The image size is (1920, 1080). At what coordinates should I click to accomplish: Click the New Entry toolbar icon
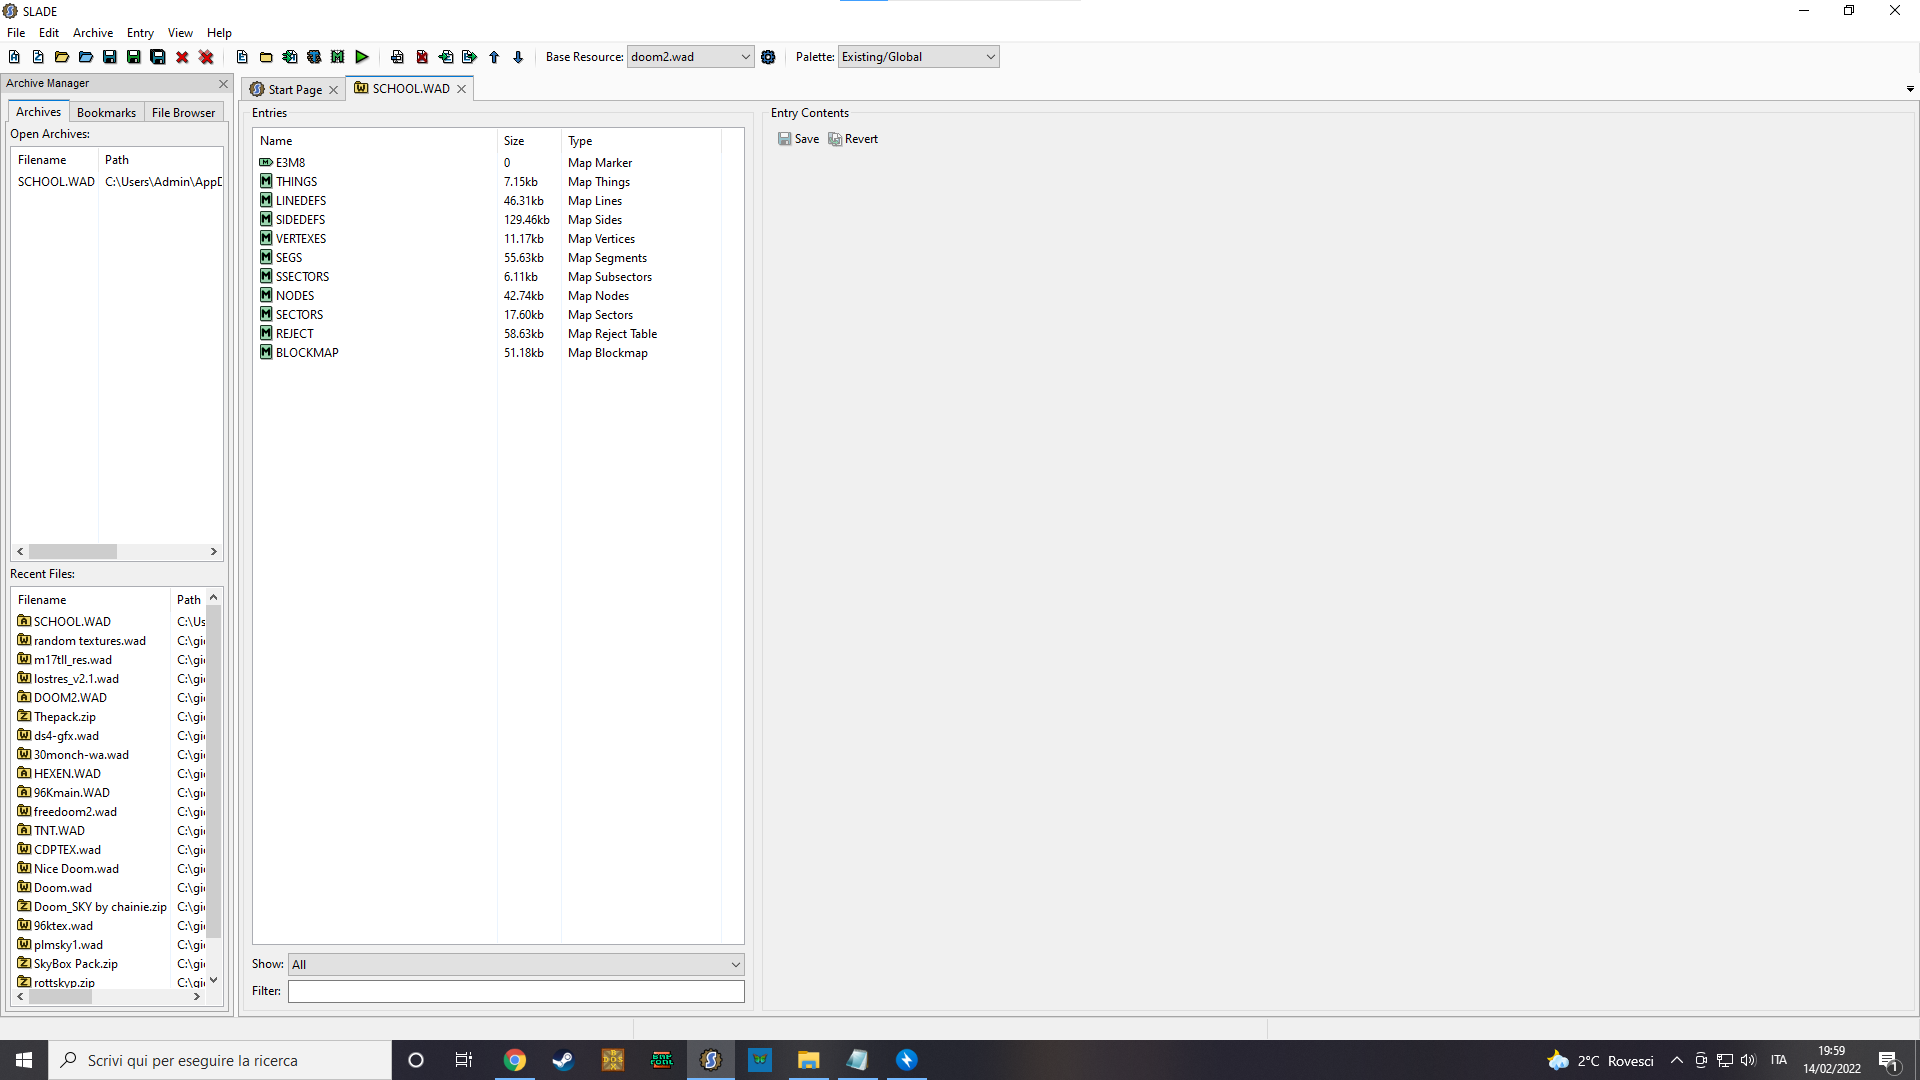point(242,57)
